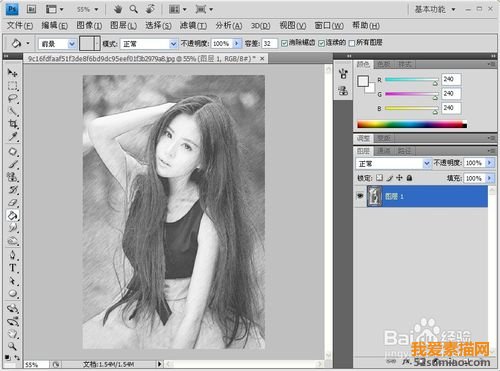The width and height of the screenshot is (500, 371).
Task: Open the 滤镜(T) menu
Action: click(x=193, y=26)
